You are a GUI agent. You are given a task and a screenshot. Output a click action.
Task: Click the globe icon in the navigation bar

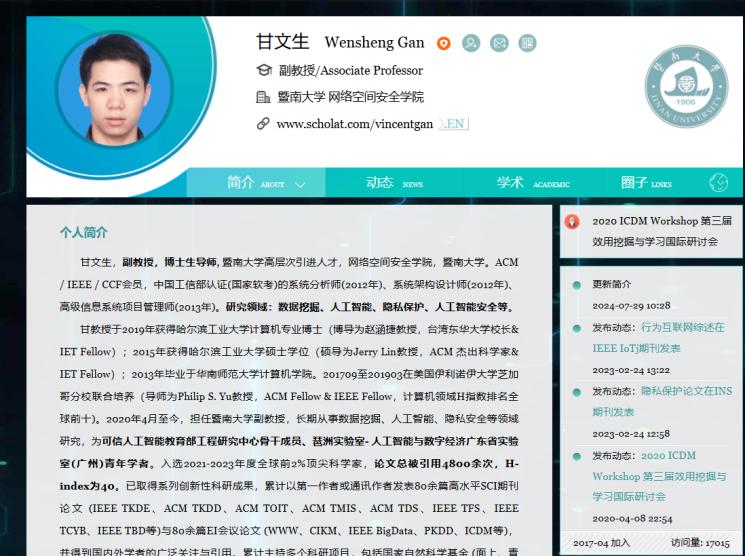click(x=718, y=182)
